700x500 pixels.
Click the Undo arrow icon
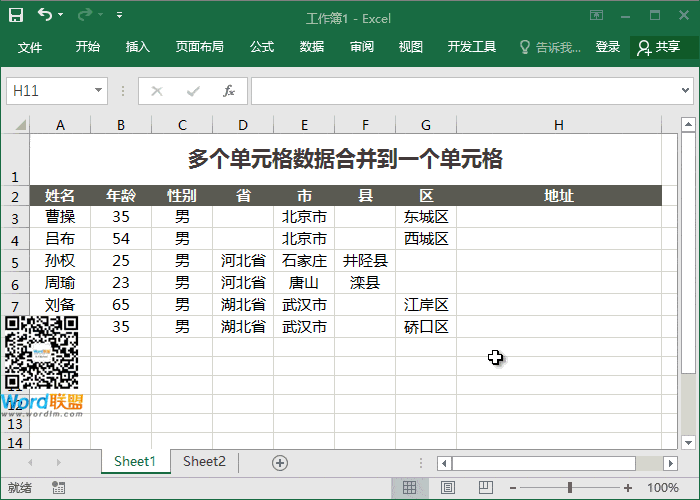click(x=45, y=15)
